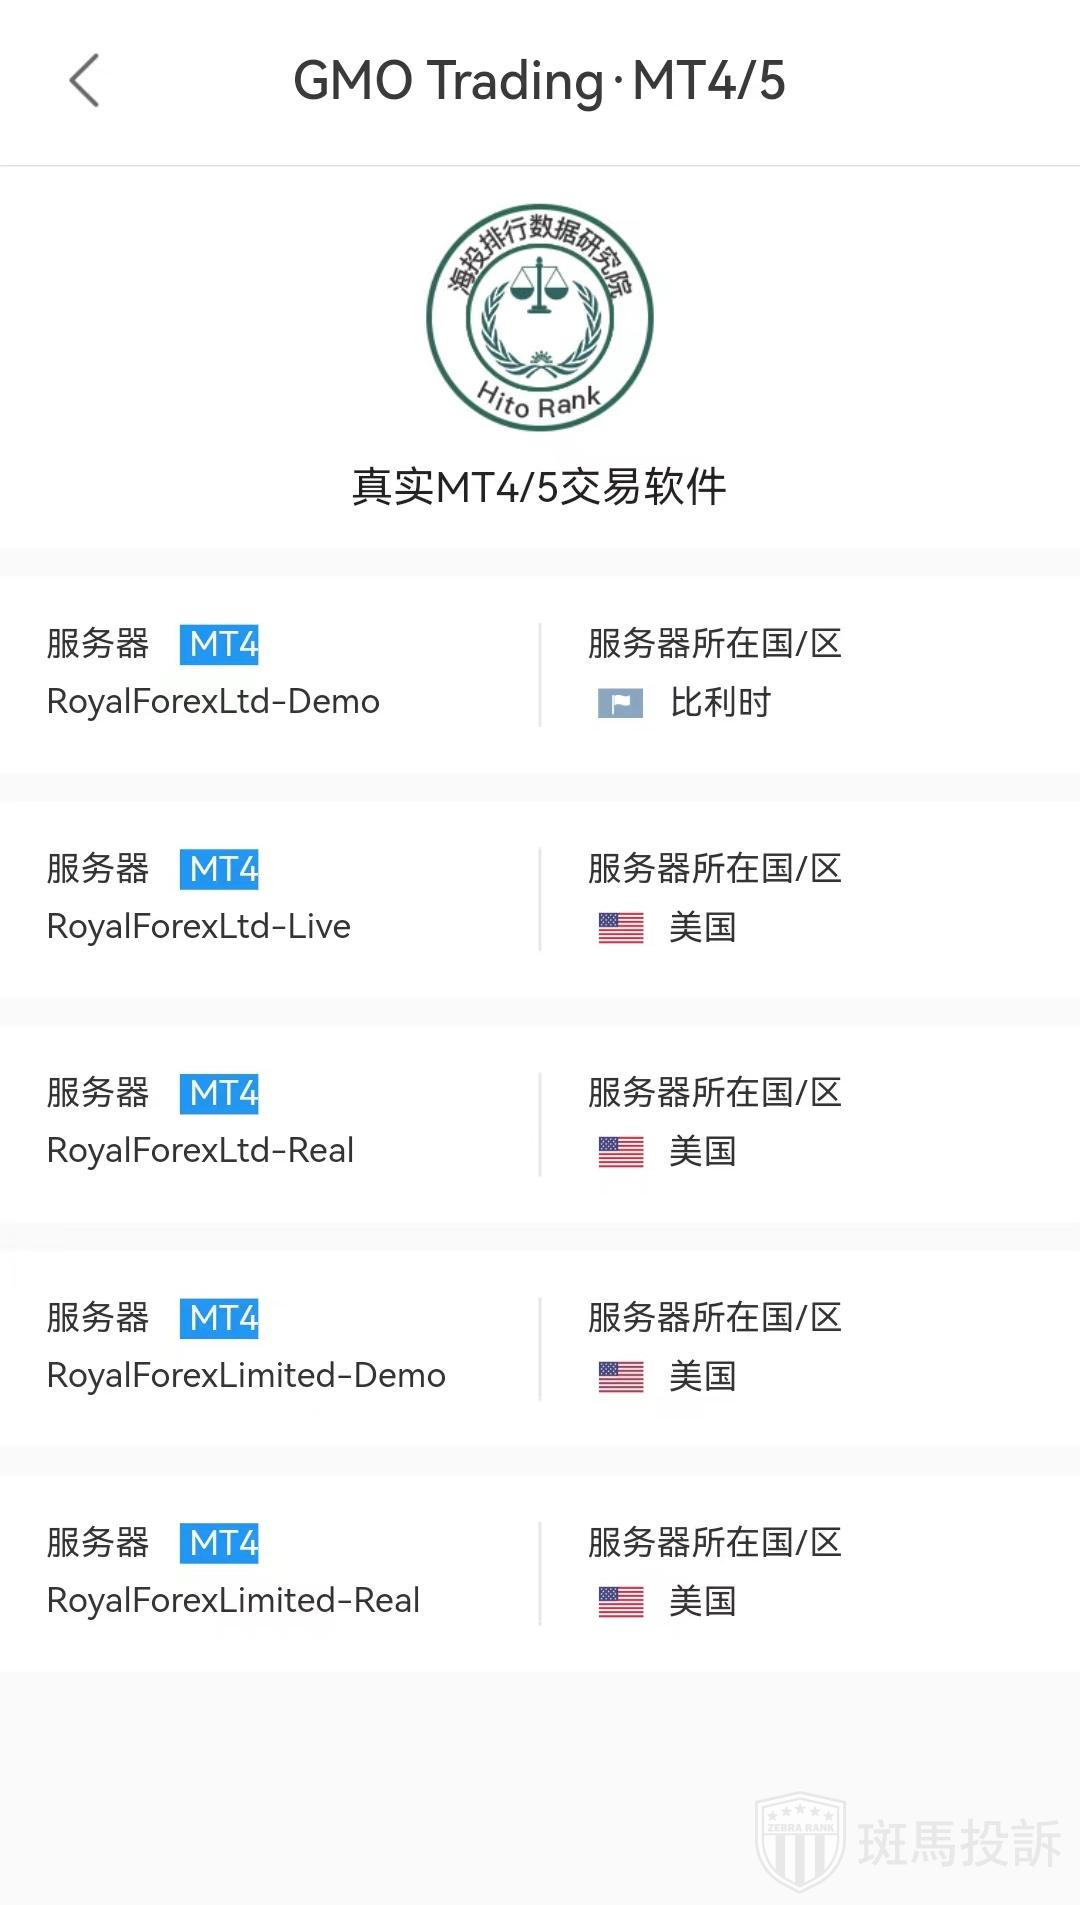Tap the US flag beside RoyalForexLimited-Real
Viewport: 1080px width, 1905px height.
click(621, 1602)
